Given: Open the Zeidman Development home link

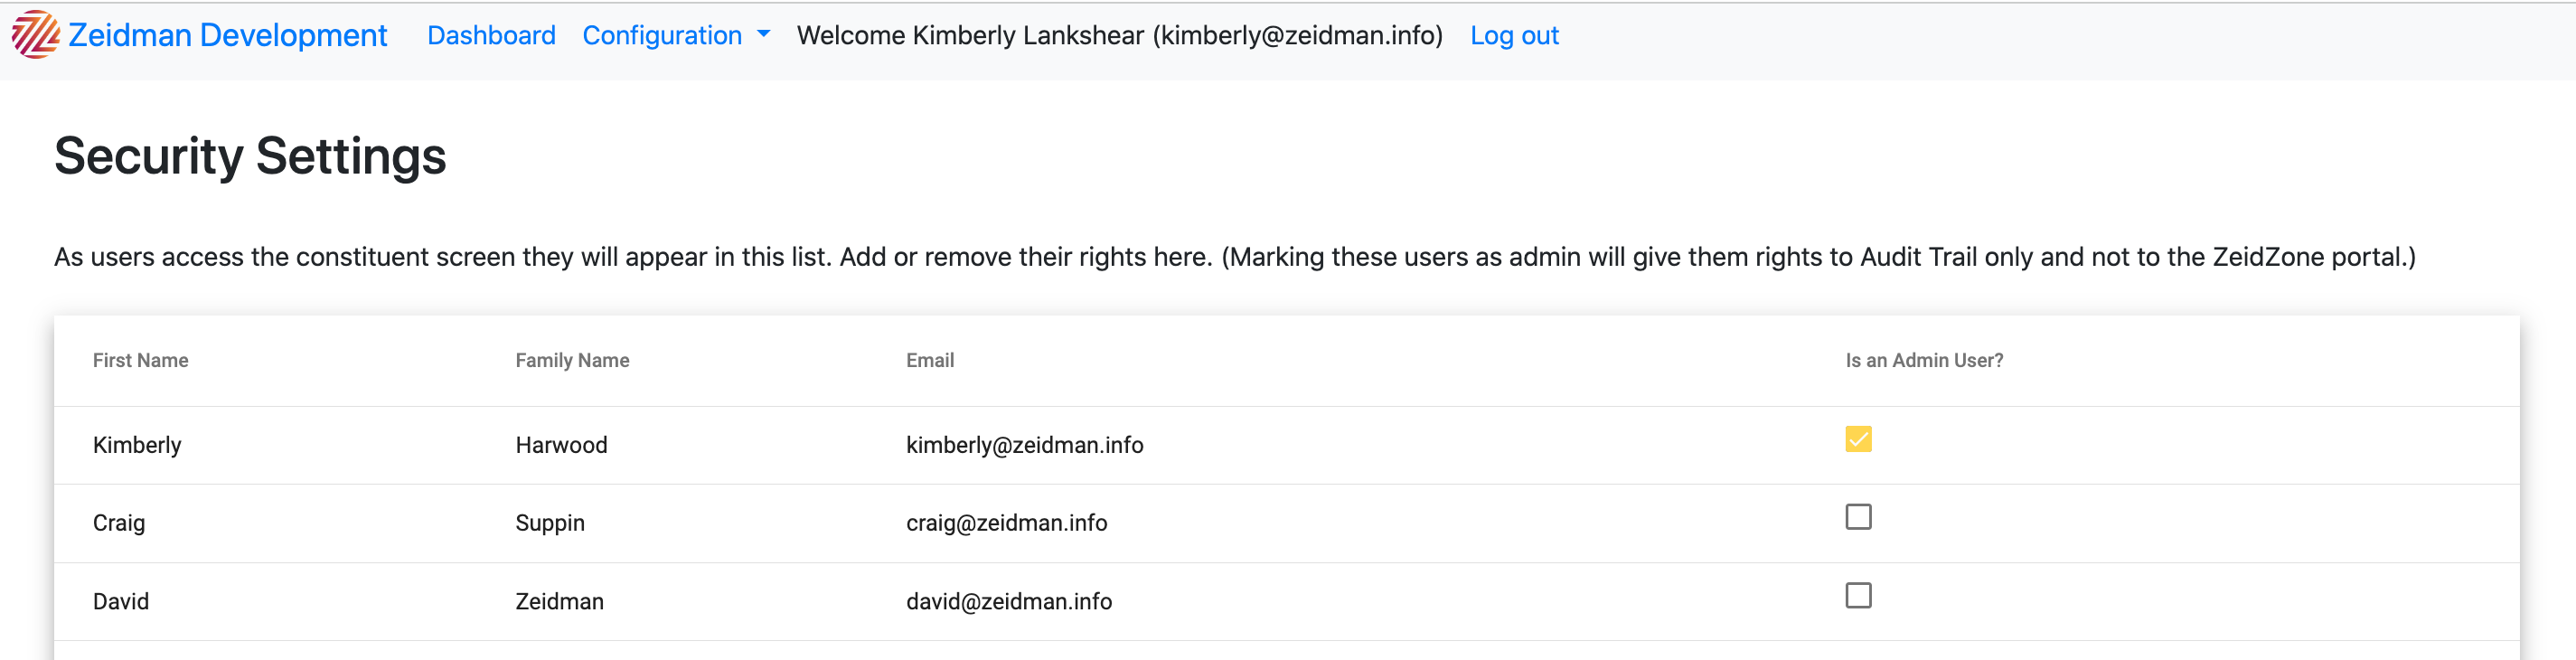Looking at the screenshot, I should tap(199, 35).
